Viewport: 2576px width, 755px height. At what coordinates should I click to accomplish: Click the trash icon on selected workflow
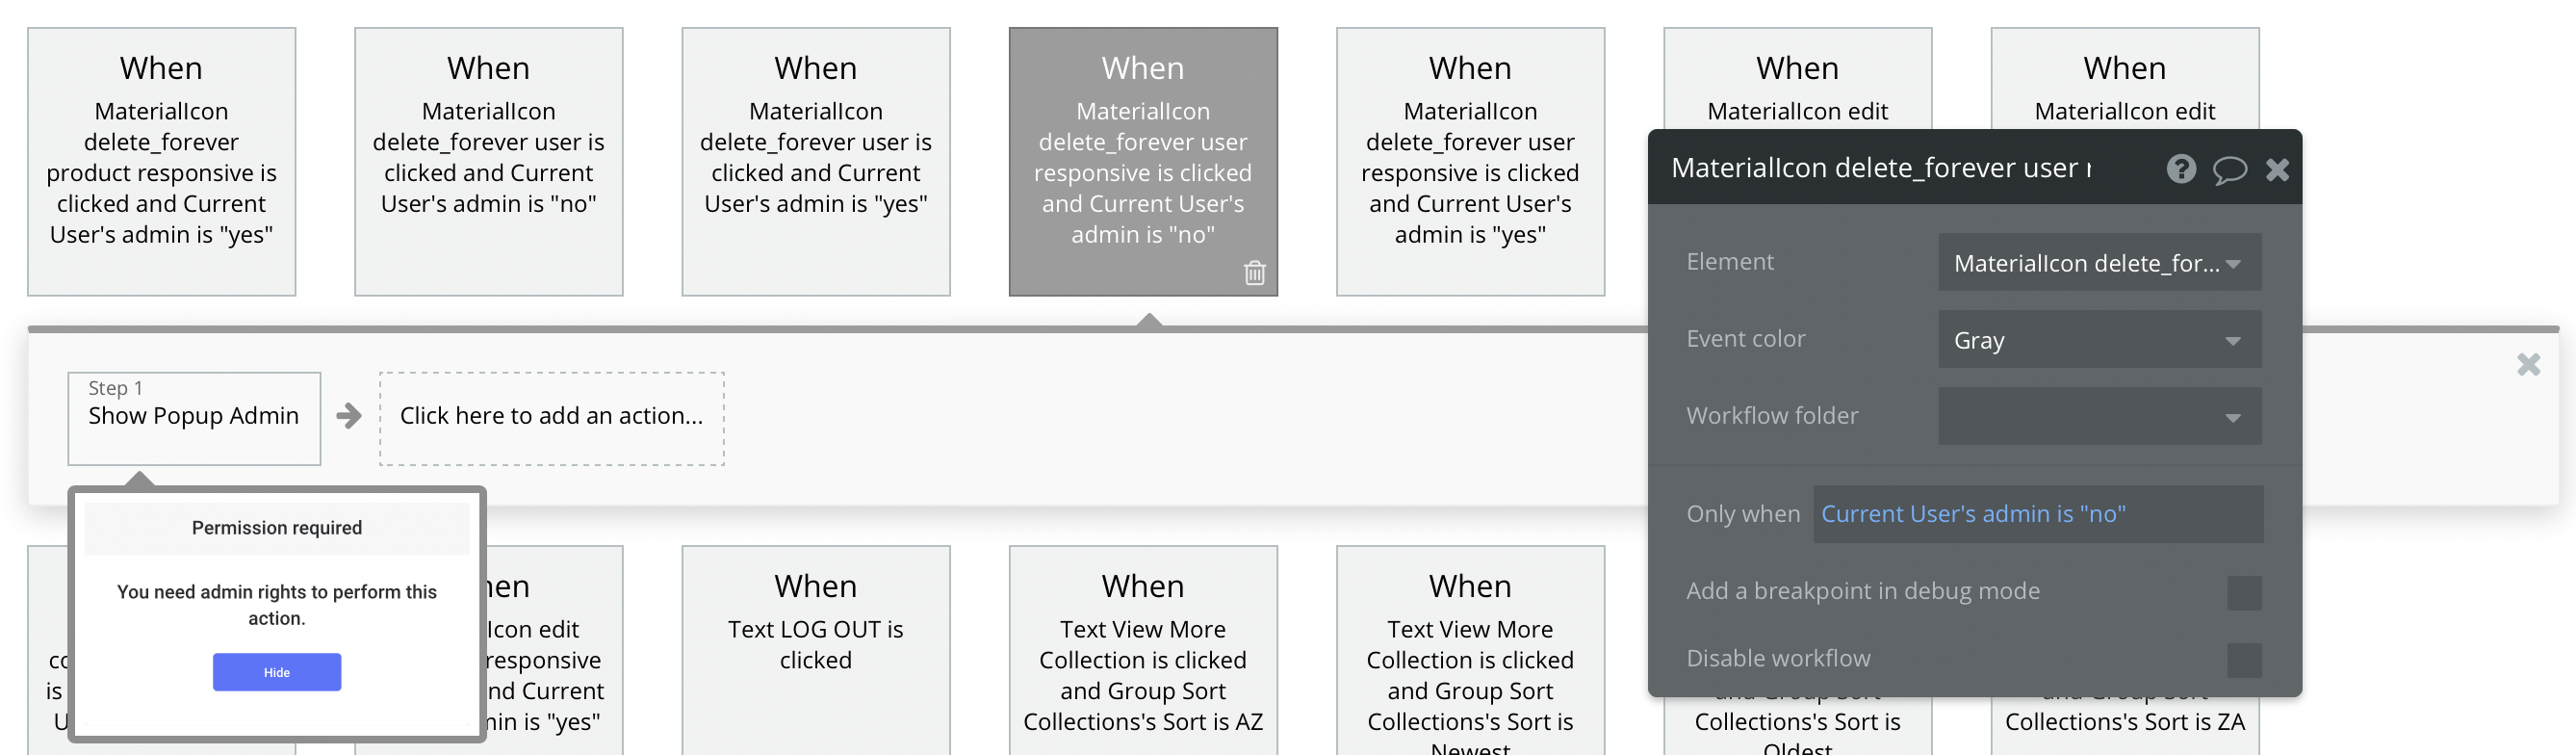pyautogui.click(x=1254, y=272)
